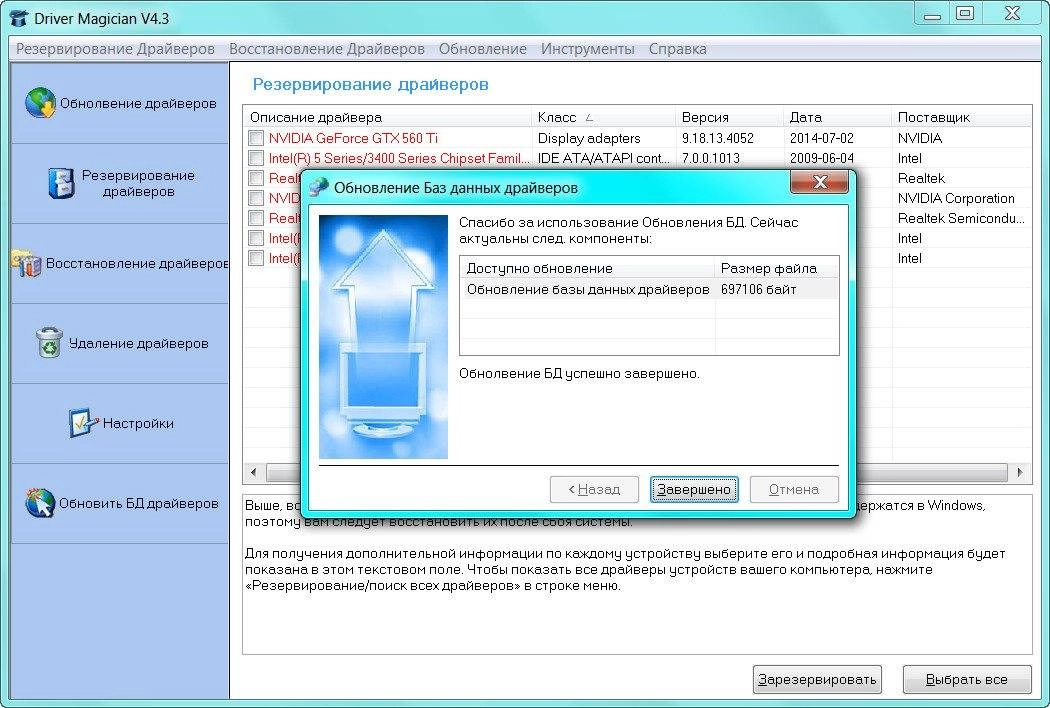The height and width of the screenshot is (708, 1050).
Task: Click the right arrow of the horizontal scrollbar
Action: [x=1020, y=472]
